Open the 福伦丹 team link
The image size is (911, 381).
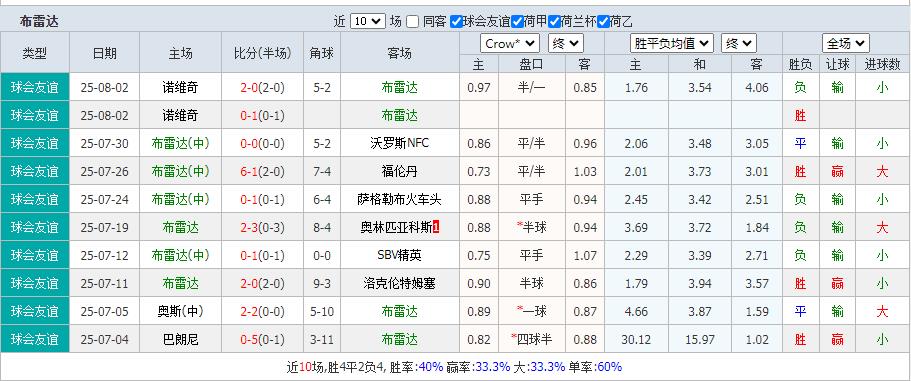400,171
